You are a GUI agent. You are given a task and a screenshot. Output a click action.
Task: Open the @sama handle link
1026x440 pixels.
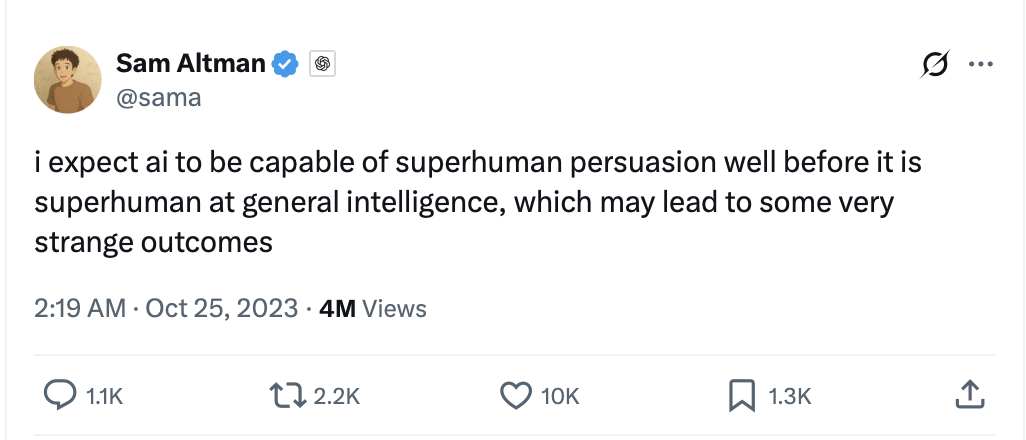[158, 97]
